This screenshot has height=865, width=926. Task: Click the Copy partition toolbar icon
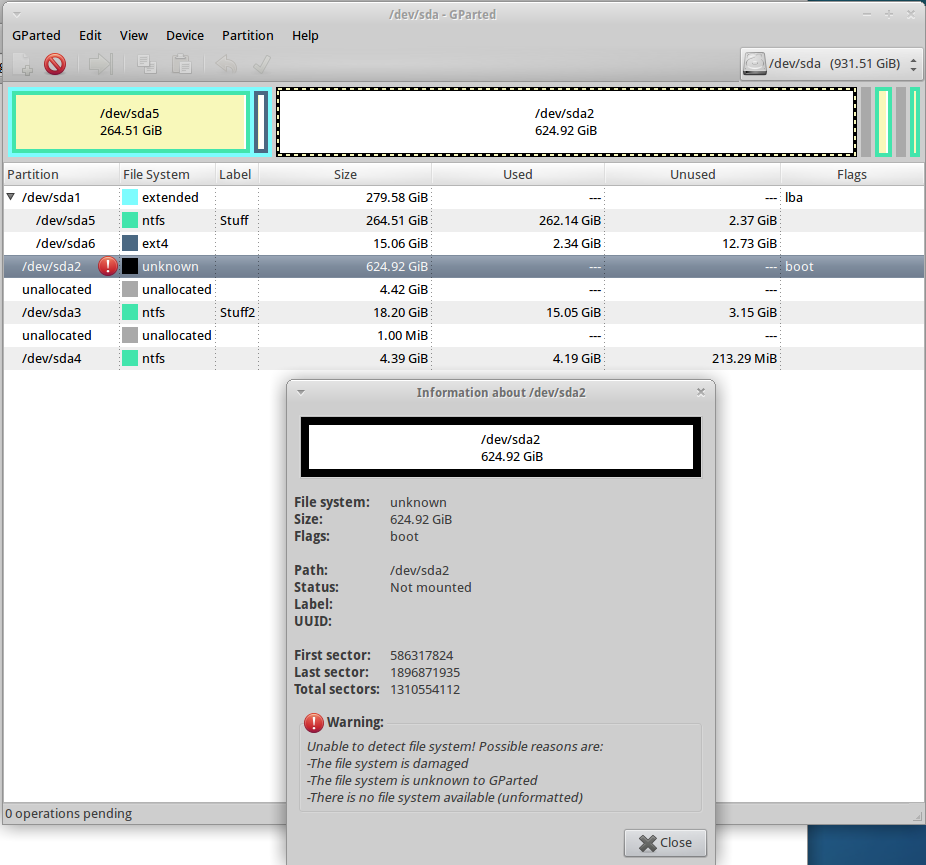click(x=146, y=64)
